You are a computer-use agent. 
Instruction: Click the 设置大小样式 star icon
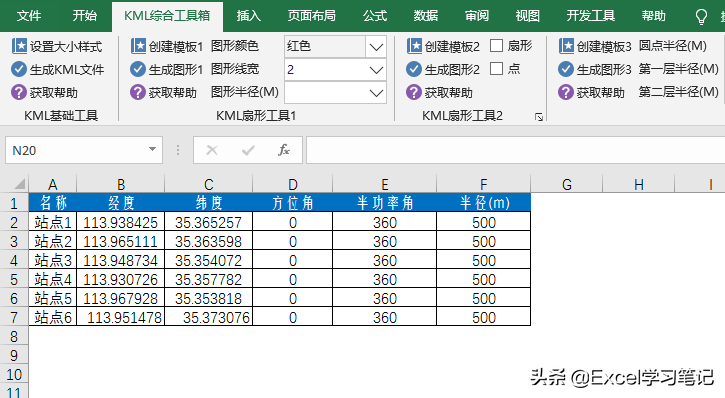click(x=19, y=46)
